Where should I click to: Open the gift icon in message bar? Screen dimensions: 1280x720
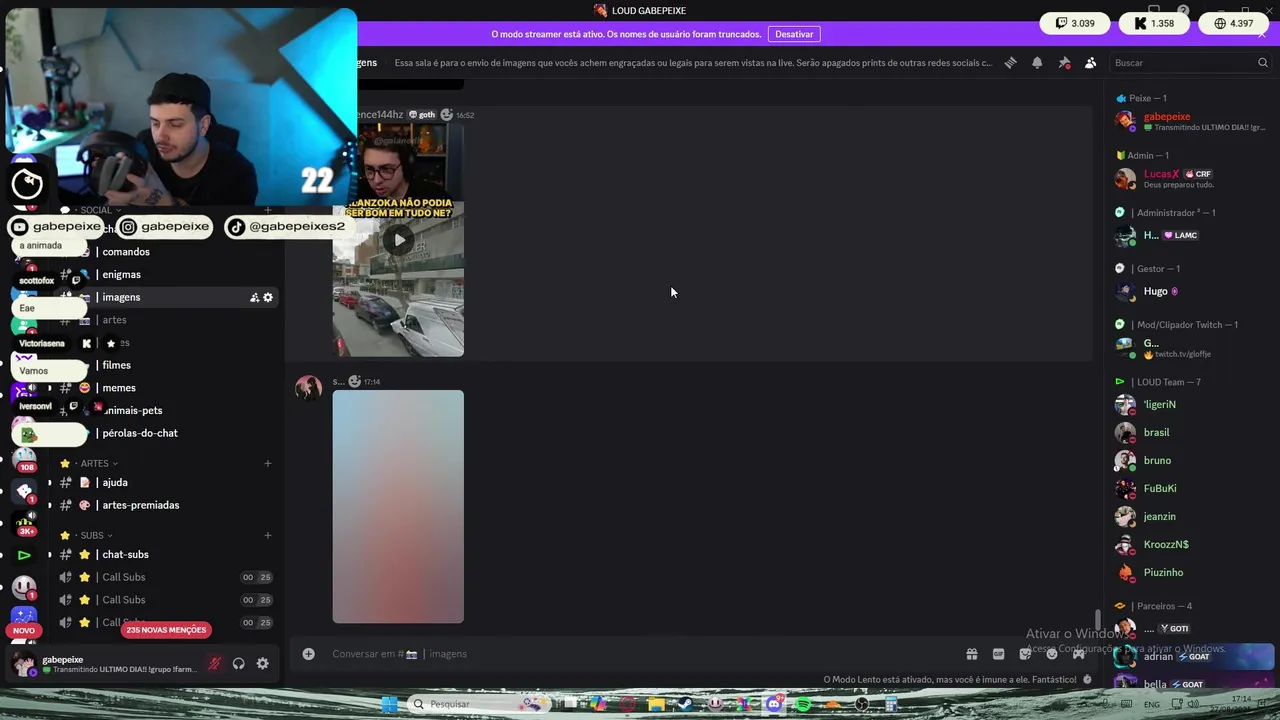(971, 654)
